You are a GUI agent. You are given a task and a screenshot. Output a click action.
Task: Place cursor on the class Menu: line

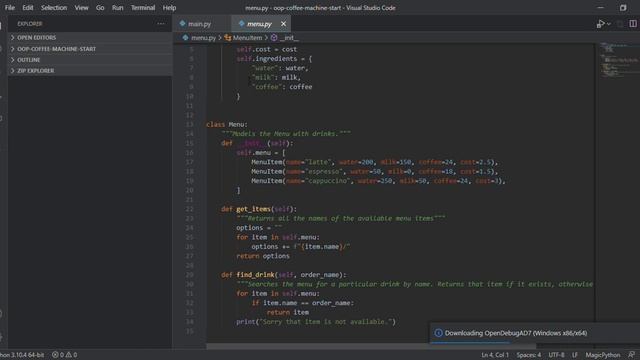(x=227, y=124)
